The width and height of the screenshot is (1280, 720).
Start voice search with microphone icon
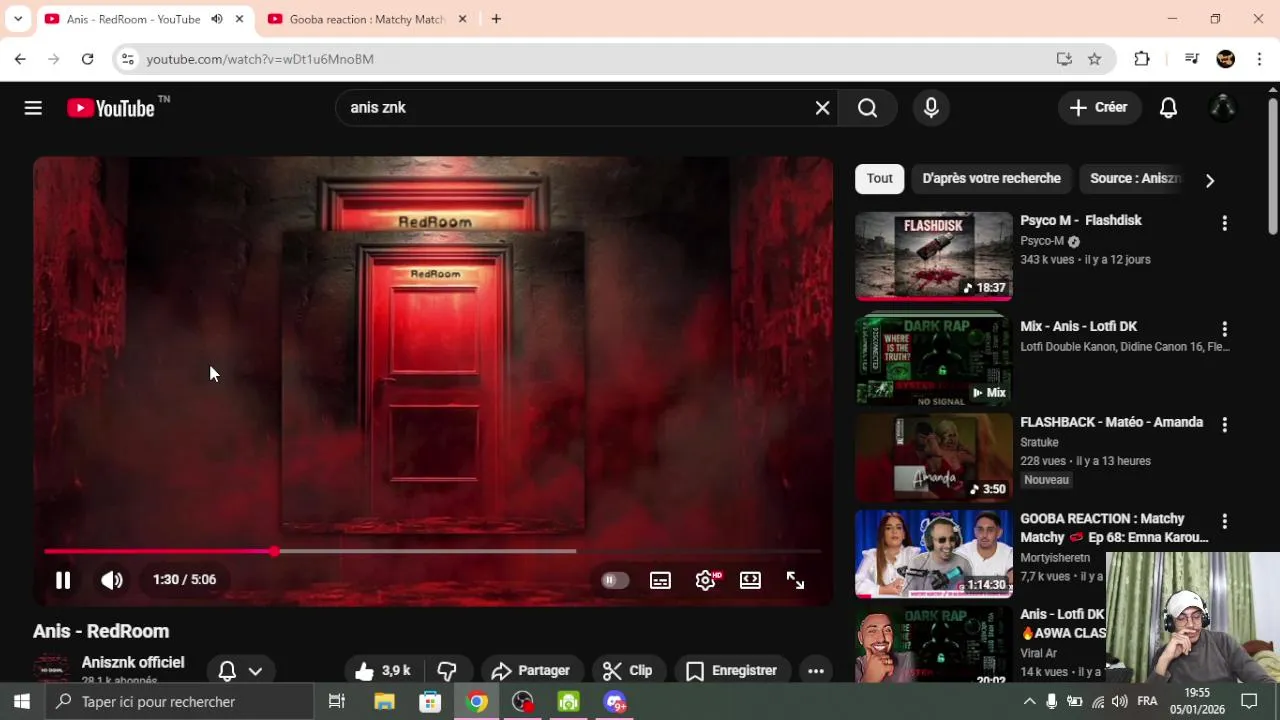tap(931, 108)
